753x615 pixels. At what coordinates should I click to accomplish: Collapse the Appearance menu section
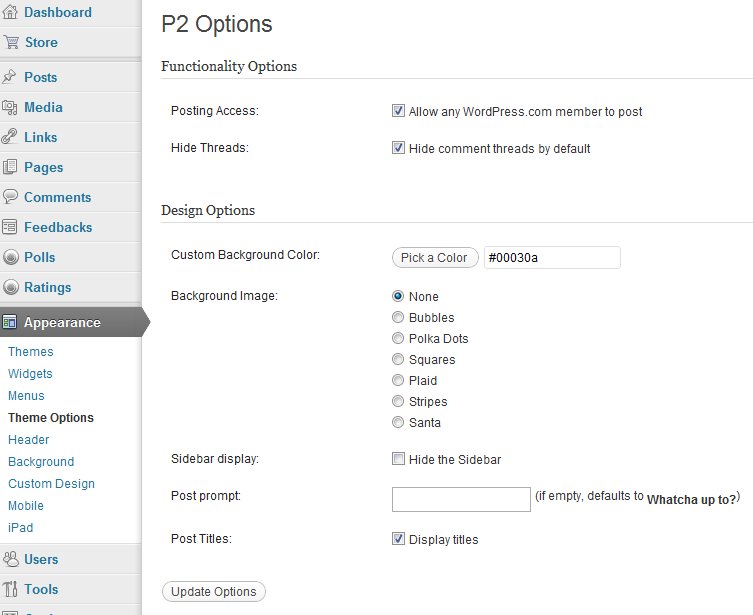pos(62,322)
